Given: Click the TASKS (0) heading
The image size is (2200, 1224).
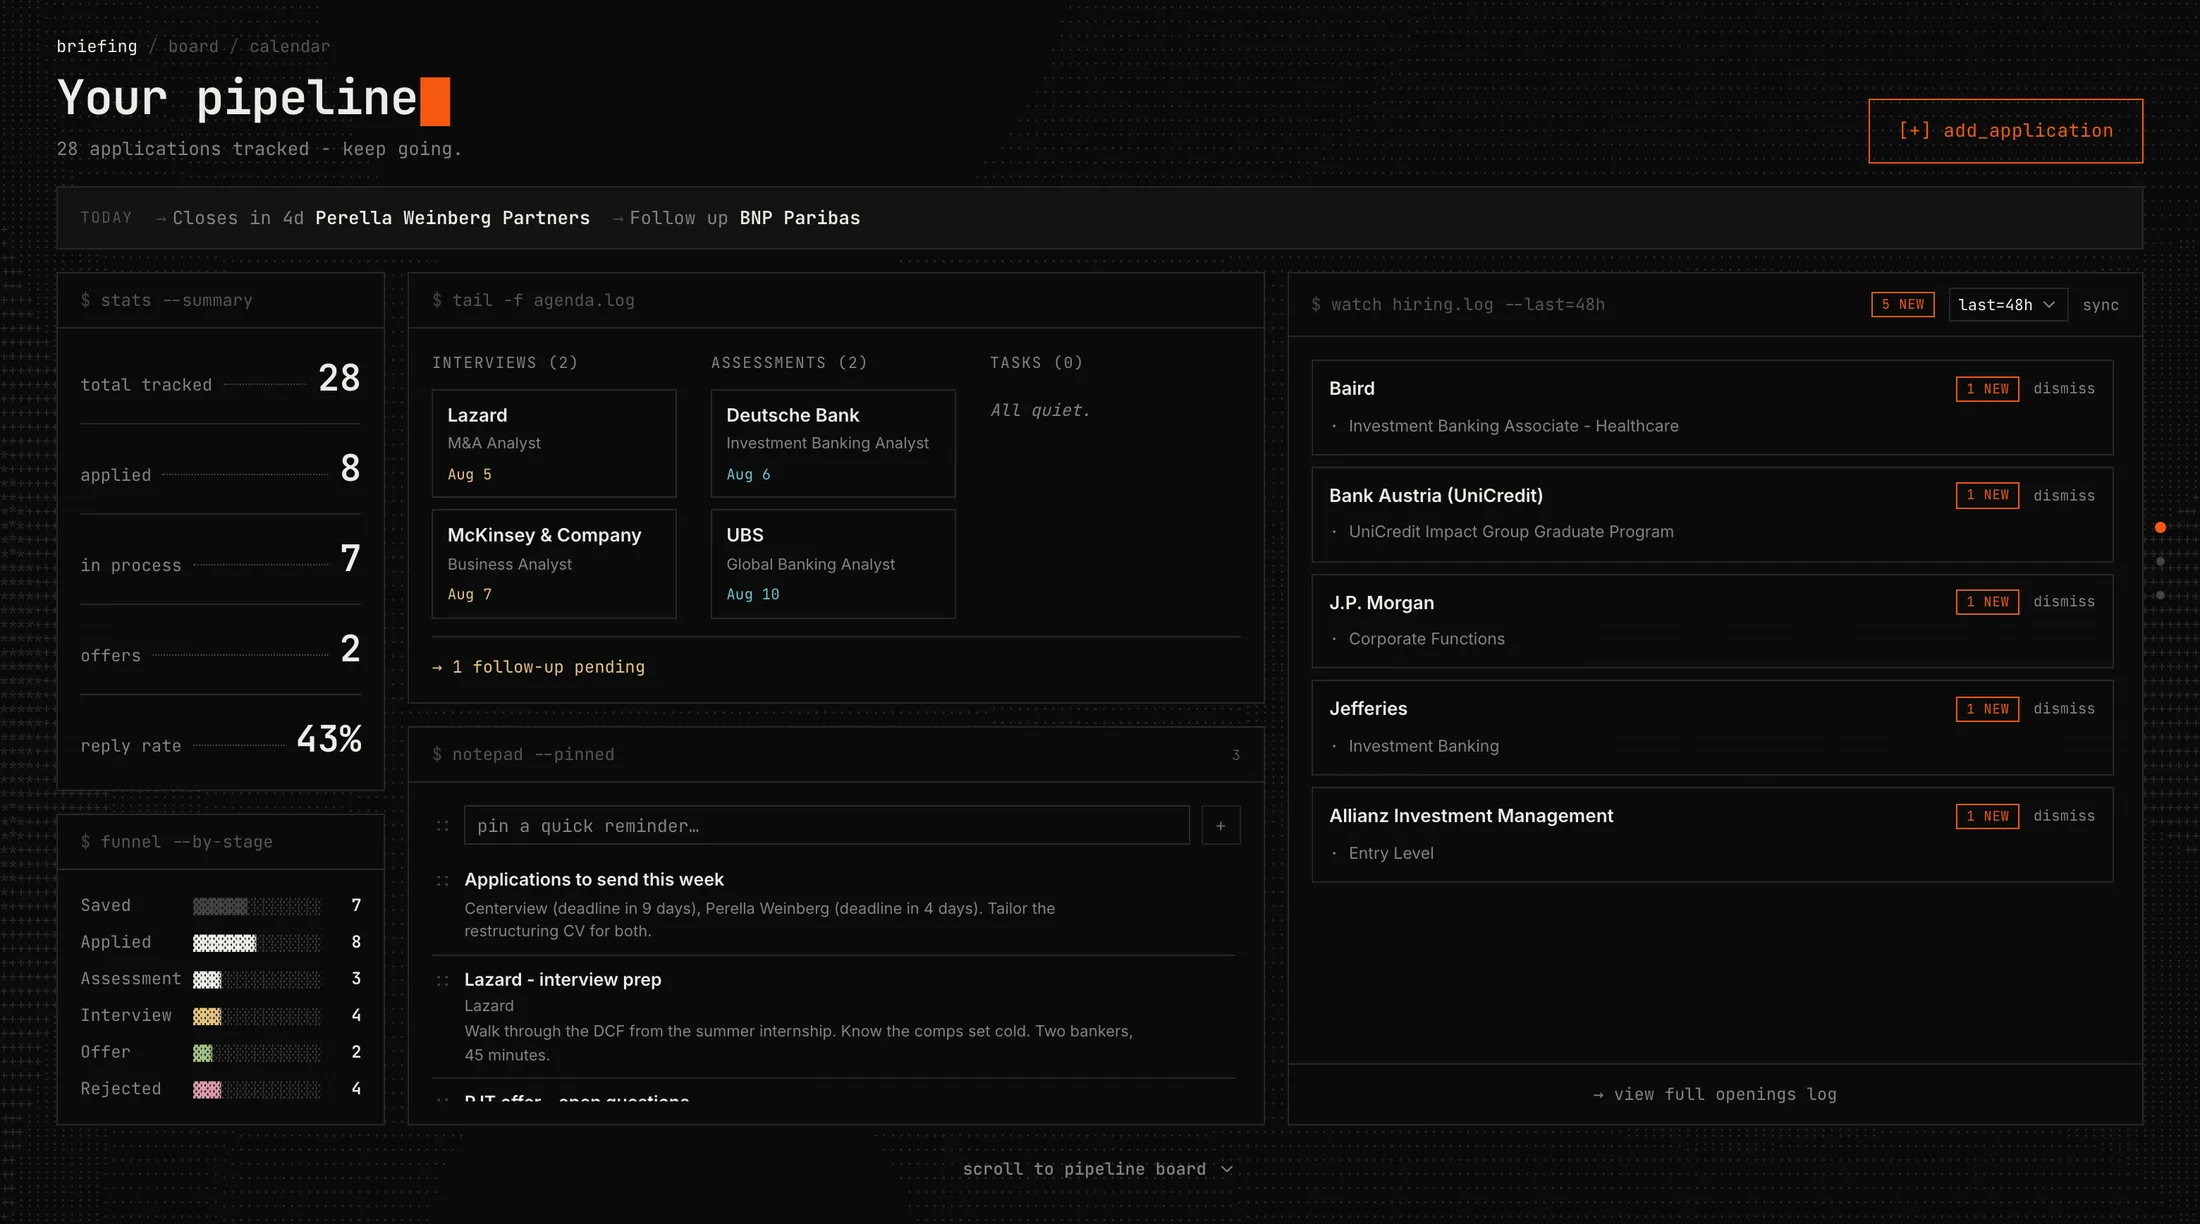Looking at the screenshot, I should pos(1036,363).
